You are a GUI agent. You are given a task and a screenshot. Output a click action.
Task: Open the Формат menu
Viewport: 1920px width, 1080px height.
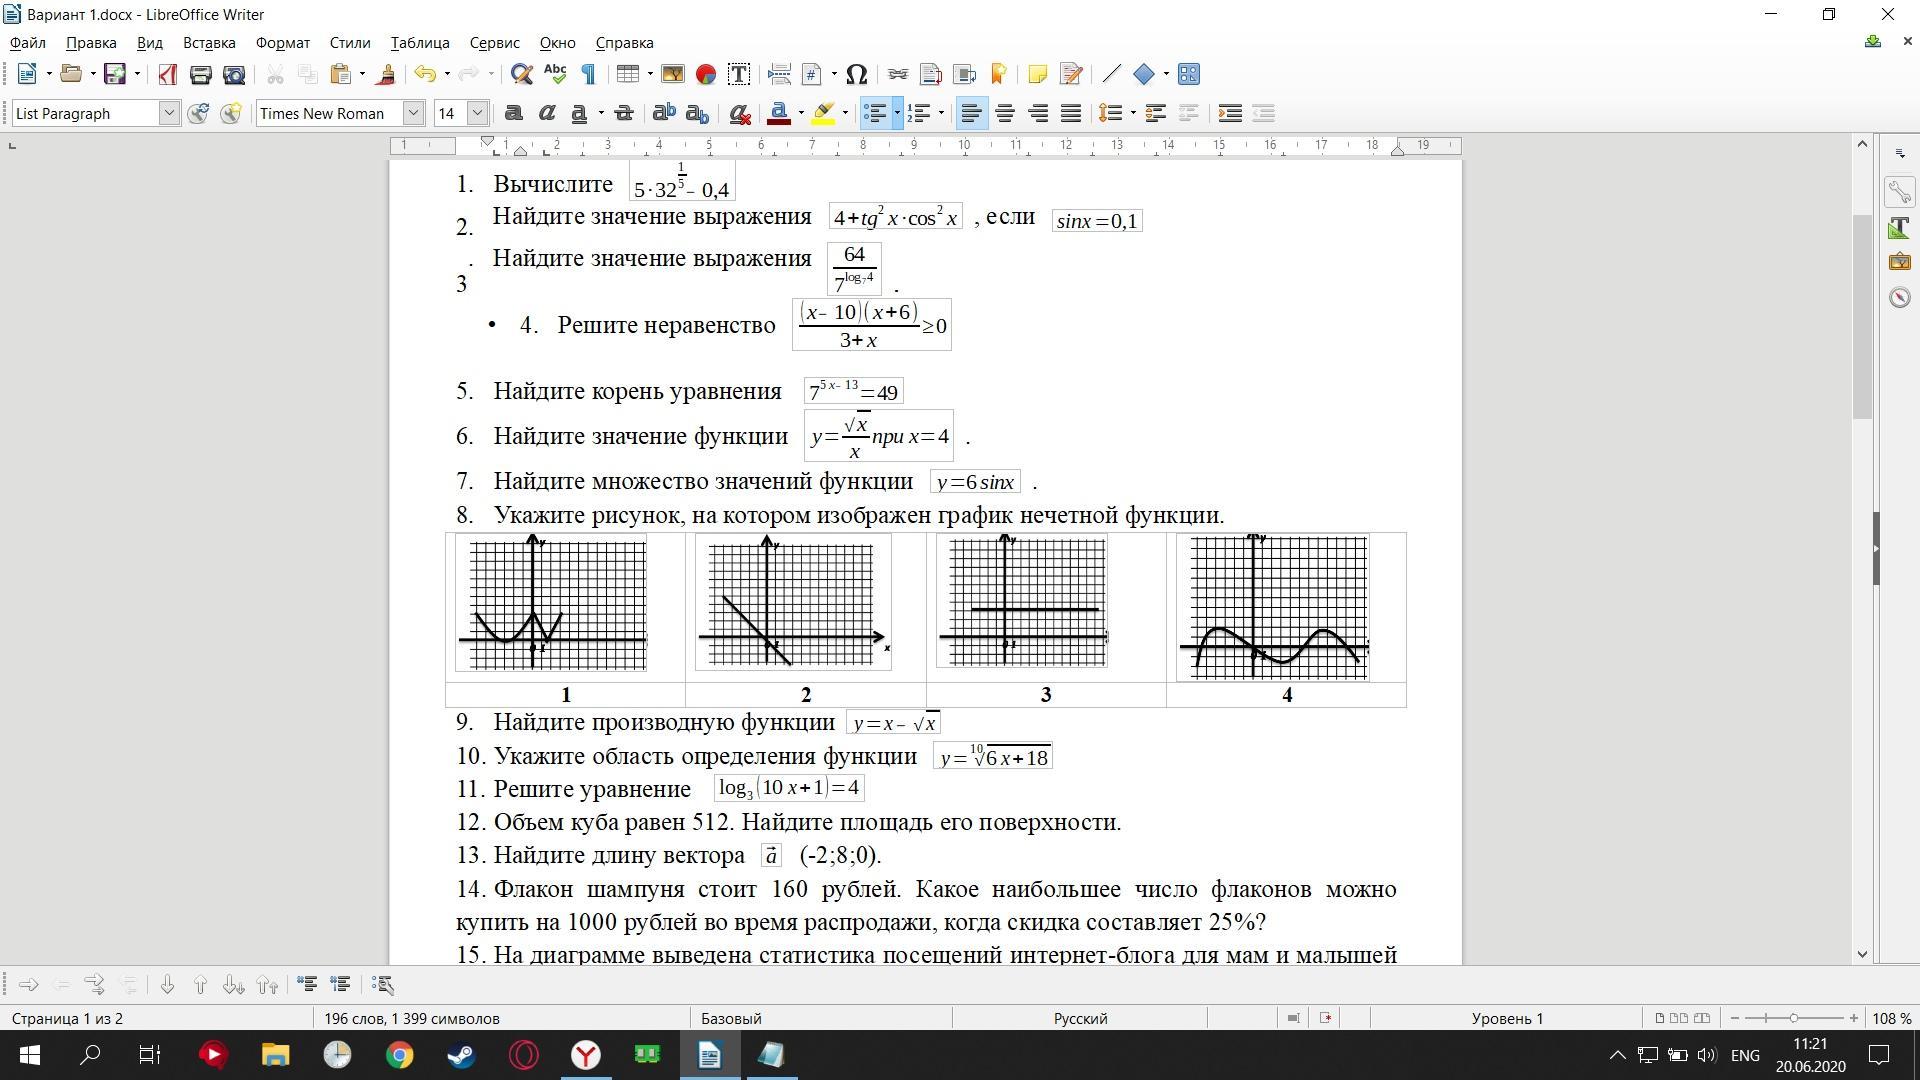(282, 43)
